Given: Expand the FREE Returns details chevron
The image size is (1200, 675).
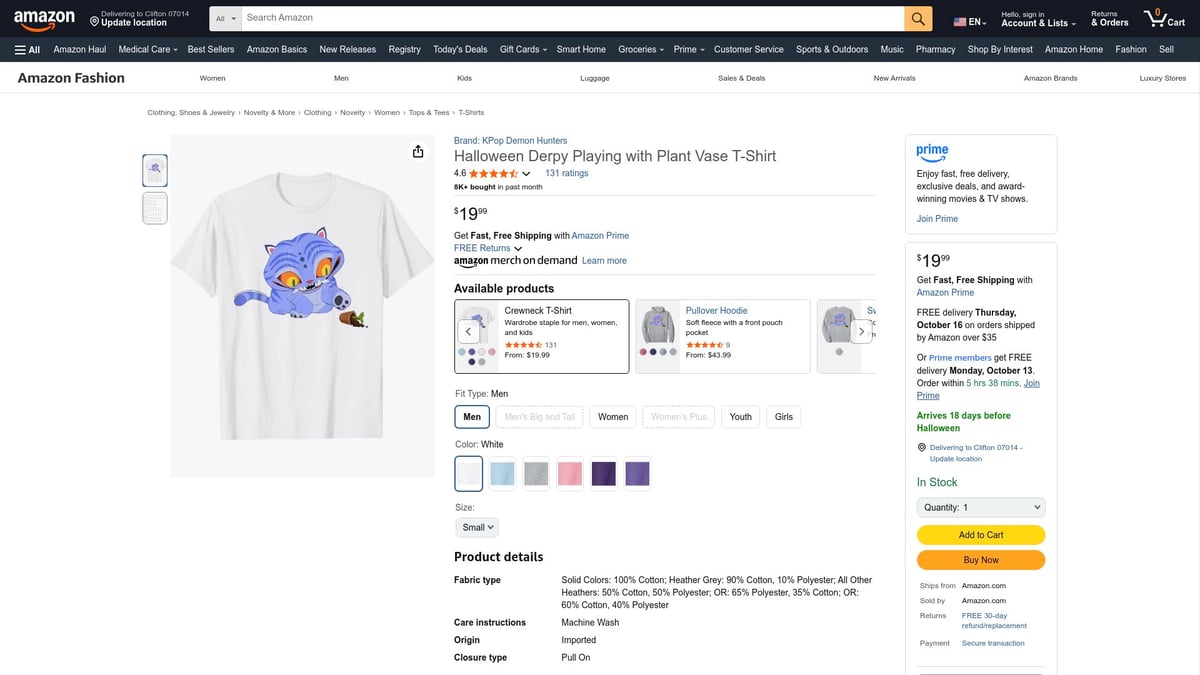Looking at the screenshot, I should coord(517,248).
